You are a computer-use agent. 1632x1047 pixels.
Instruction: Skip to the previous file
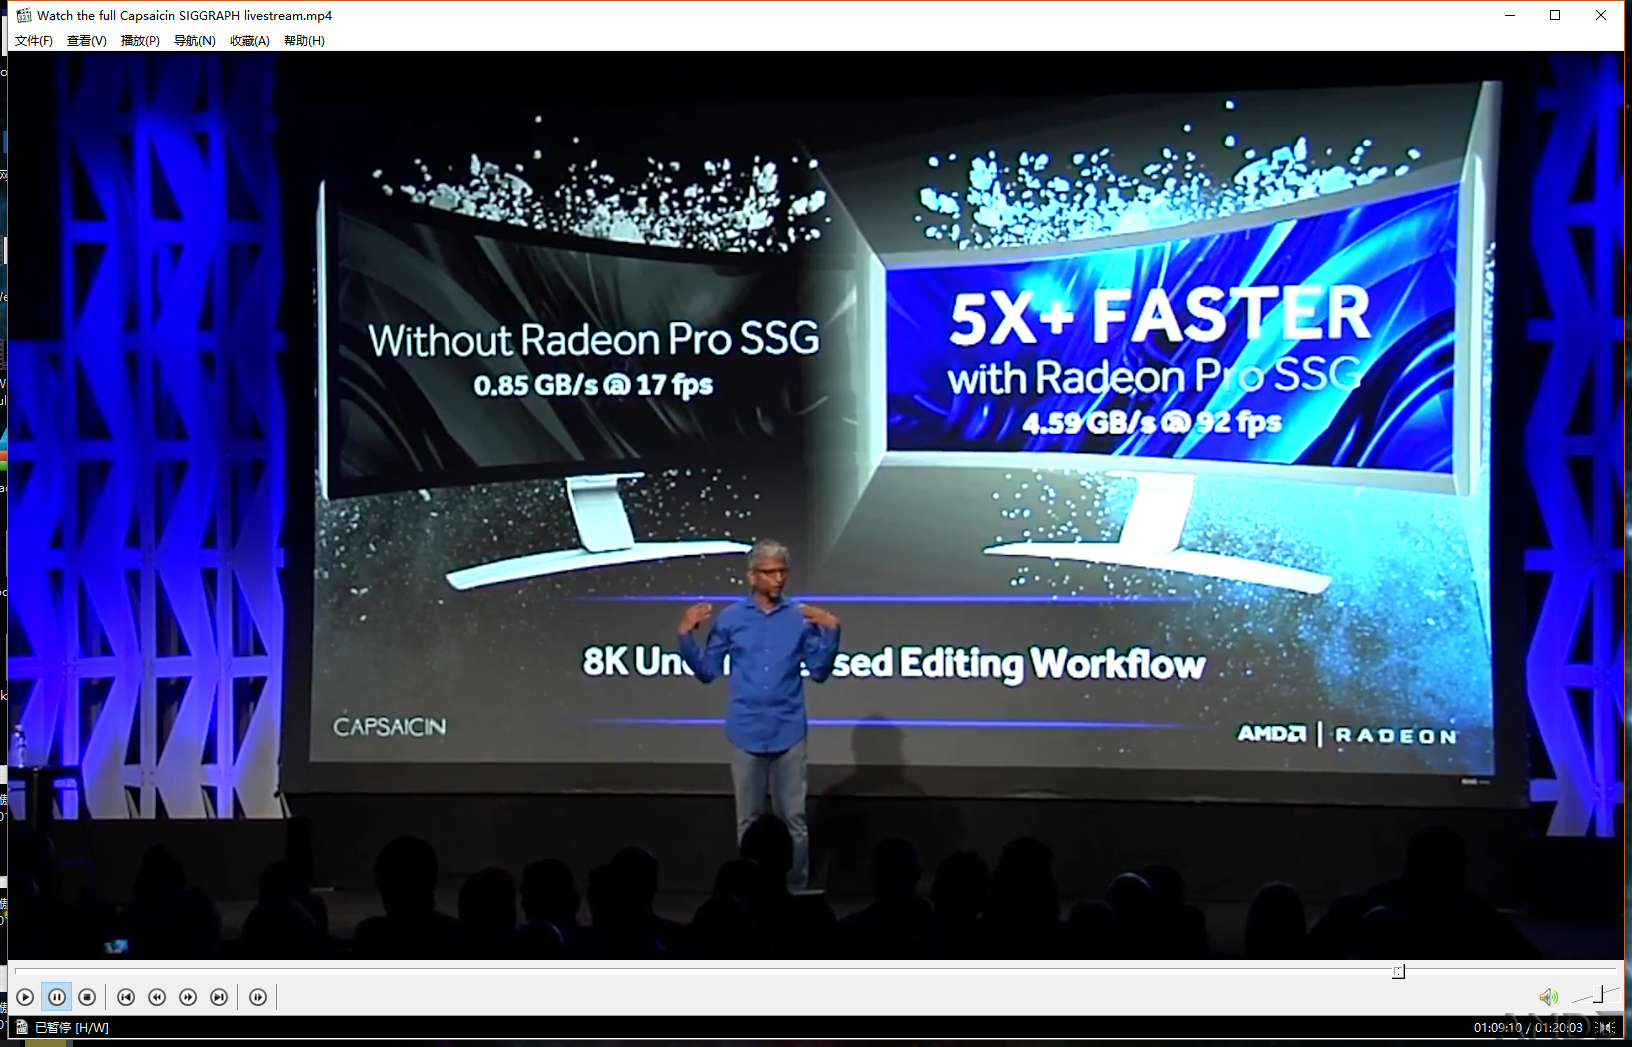pos(126,997)
